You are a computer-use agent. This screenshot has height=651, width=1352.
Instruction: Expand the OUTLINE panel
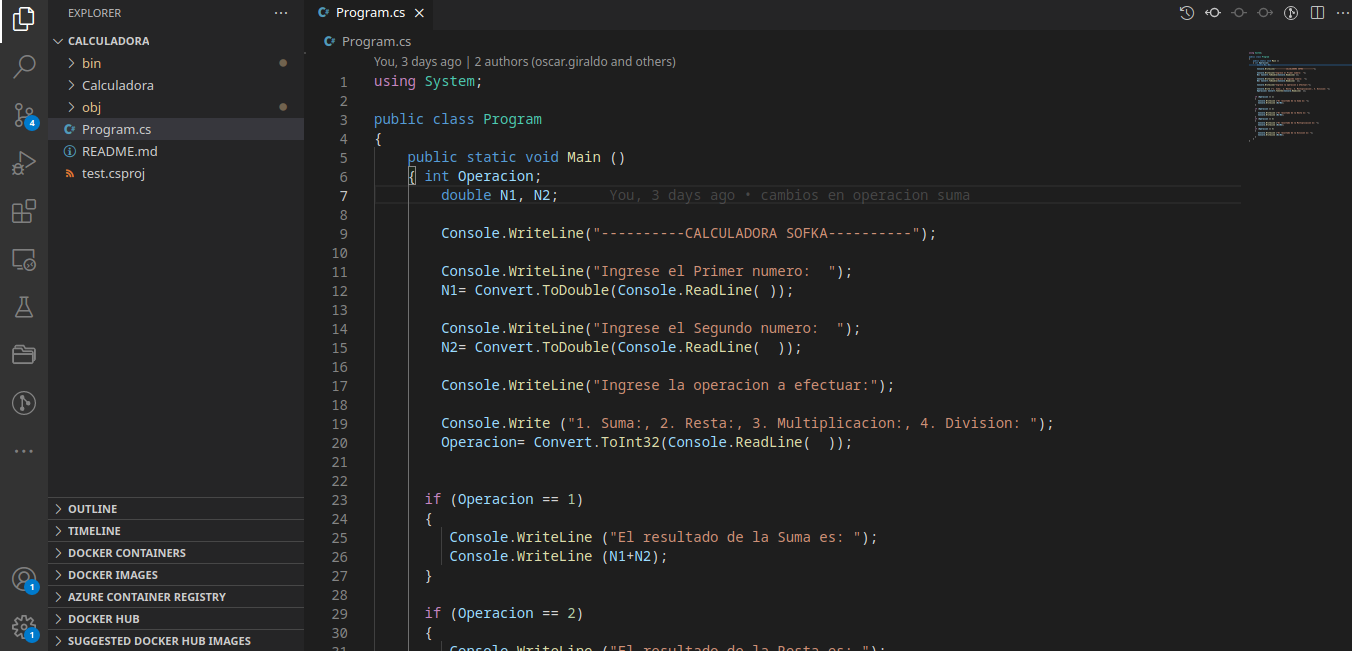point(88,508)
